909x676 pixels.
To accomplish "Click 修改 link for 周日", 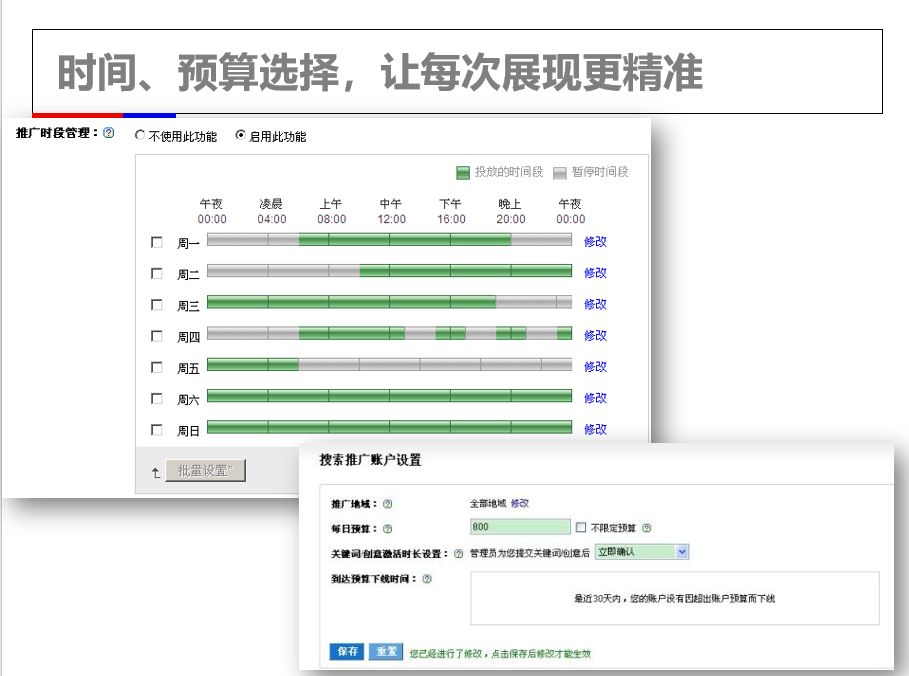I will pos(595,430).
